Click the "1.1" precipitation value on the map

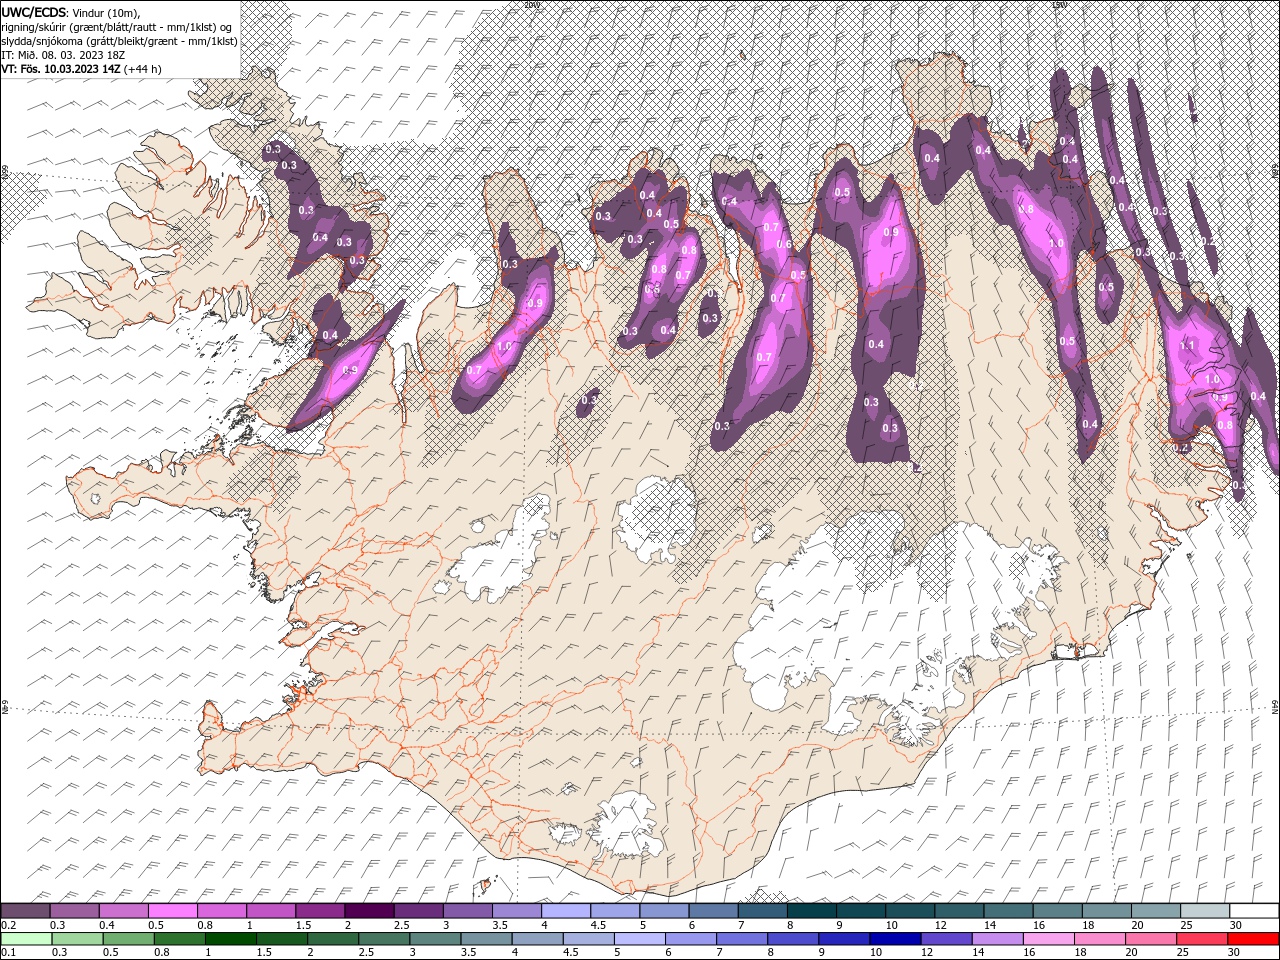[x=1188, y=345]
